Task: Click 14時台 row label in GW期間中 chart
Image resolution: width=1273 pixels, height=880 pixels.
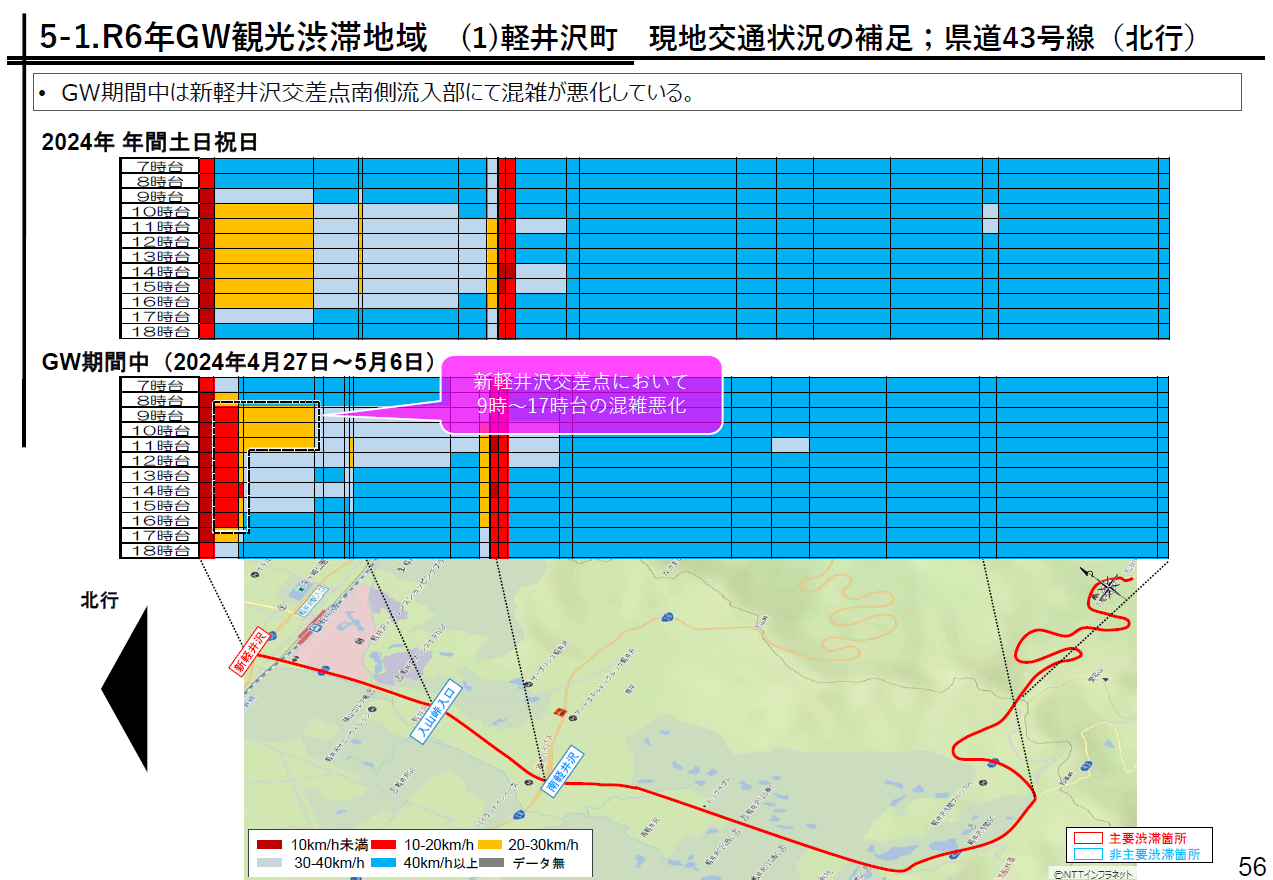Action: point(160,490)
